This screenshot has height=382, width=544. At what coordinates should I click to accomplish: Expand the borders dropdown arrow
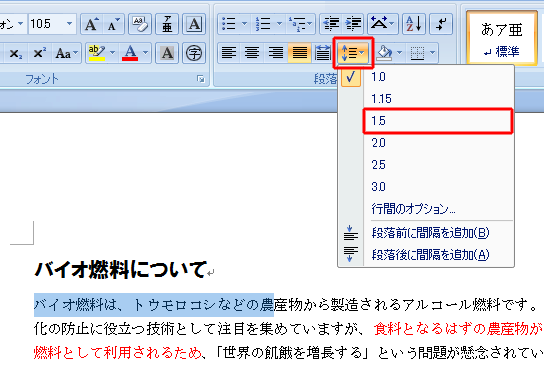point(433,53)
